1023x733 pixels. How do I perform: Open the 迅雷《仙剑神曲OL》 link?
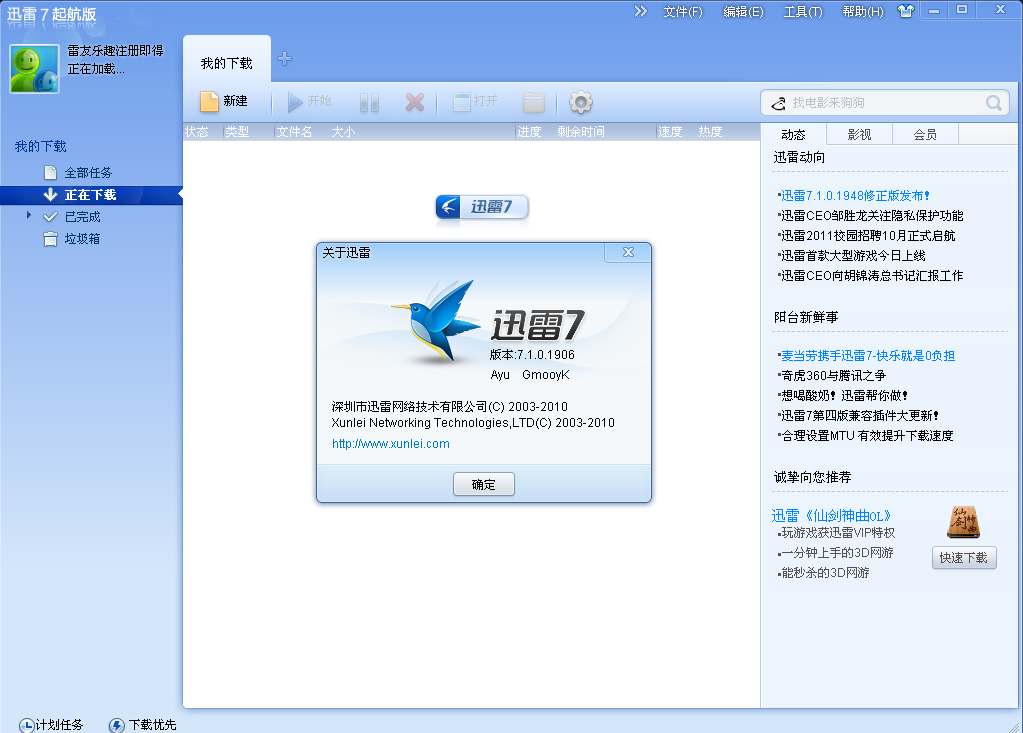(831, 516)
